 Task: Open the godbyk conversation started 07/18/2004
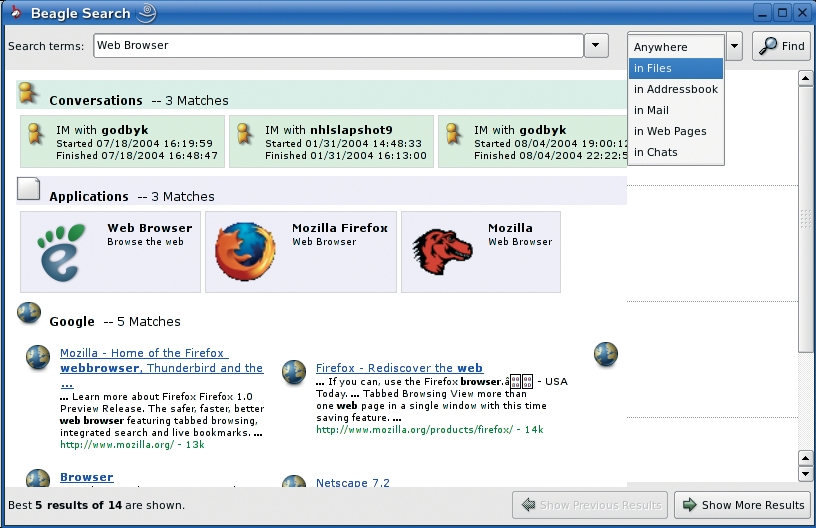pos(122,141)
